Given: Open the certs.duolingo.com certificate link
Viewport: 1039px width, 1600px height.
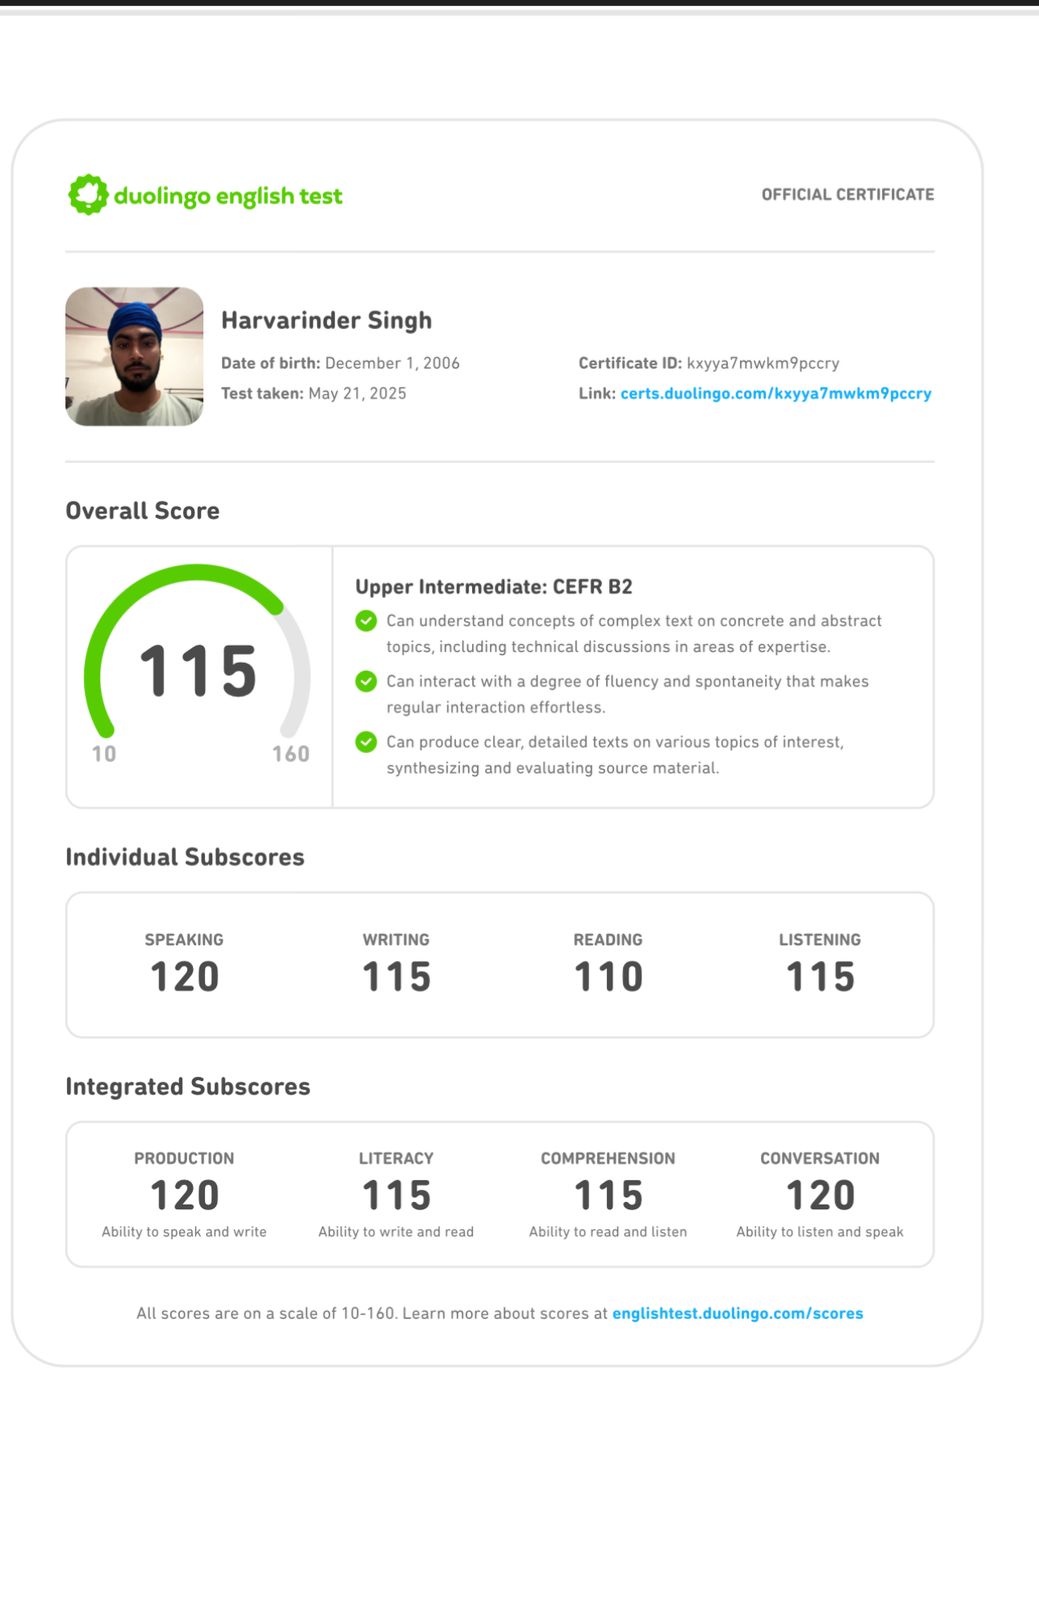Looking at the screenshot, I should 776,393.
